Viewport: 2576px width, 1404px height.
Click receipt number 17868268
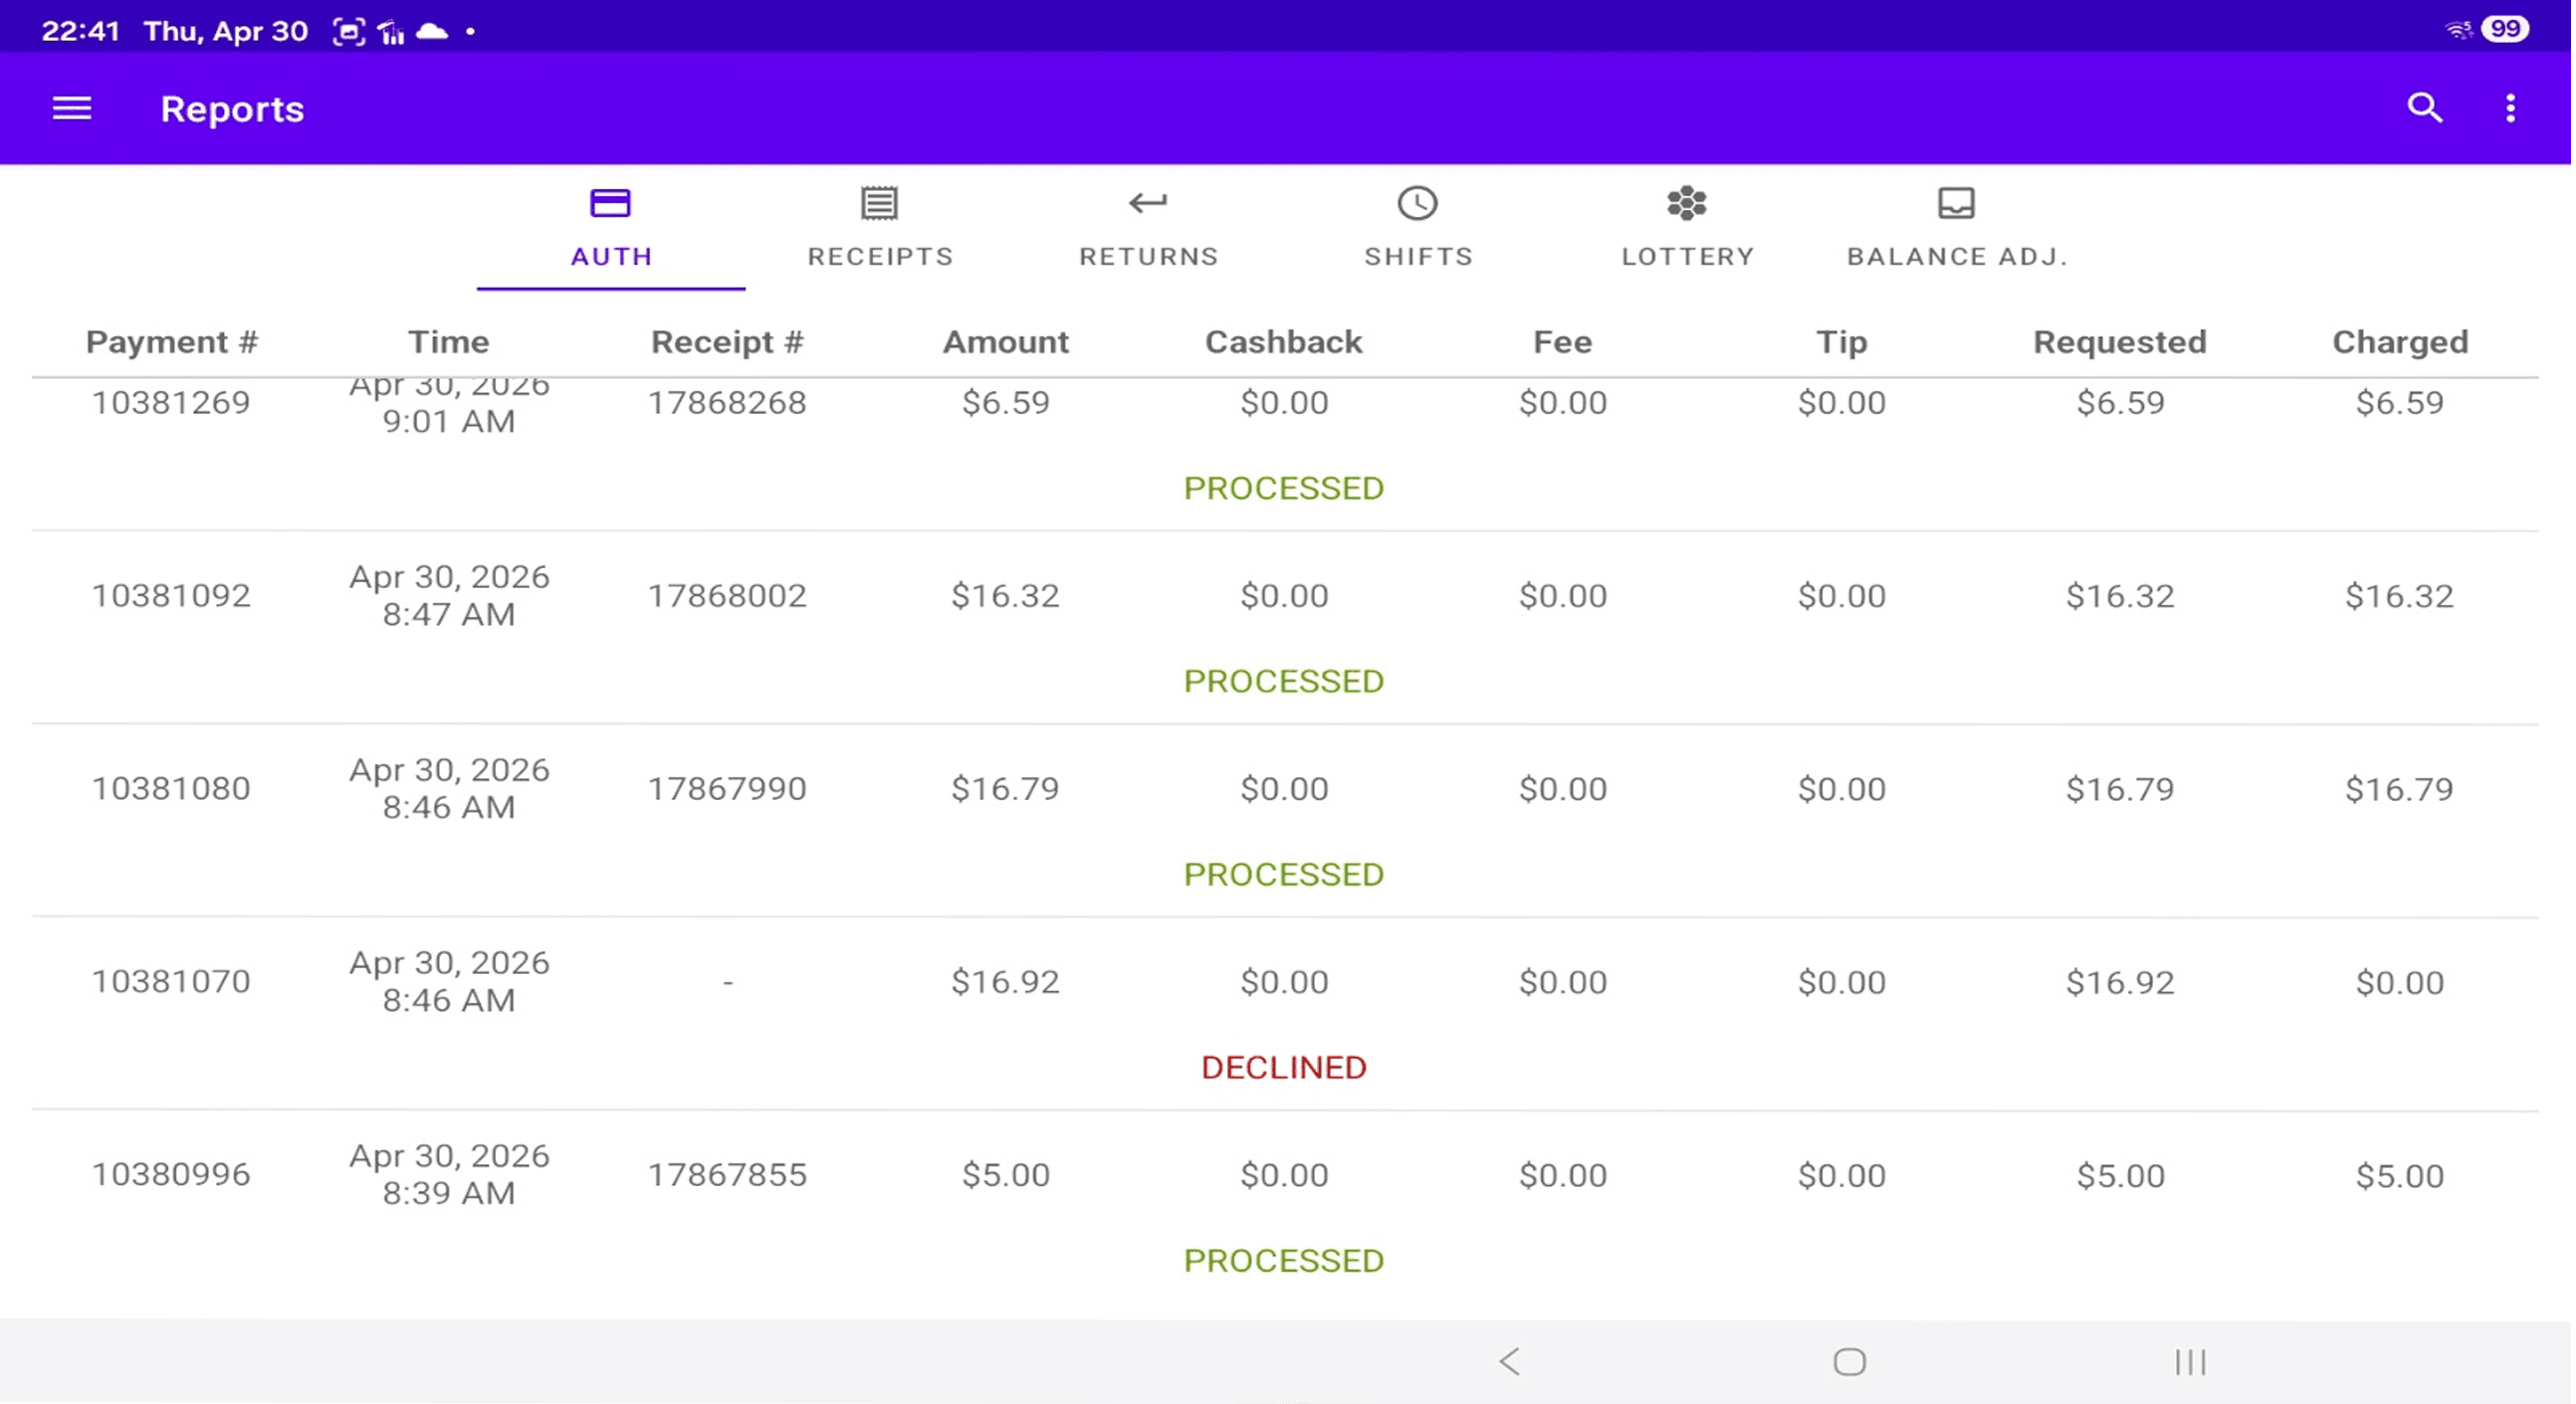tap(728, 403)
